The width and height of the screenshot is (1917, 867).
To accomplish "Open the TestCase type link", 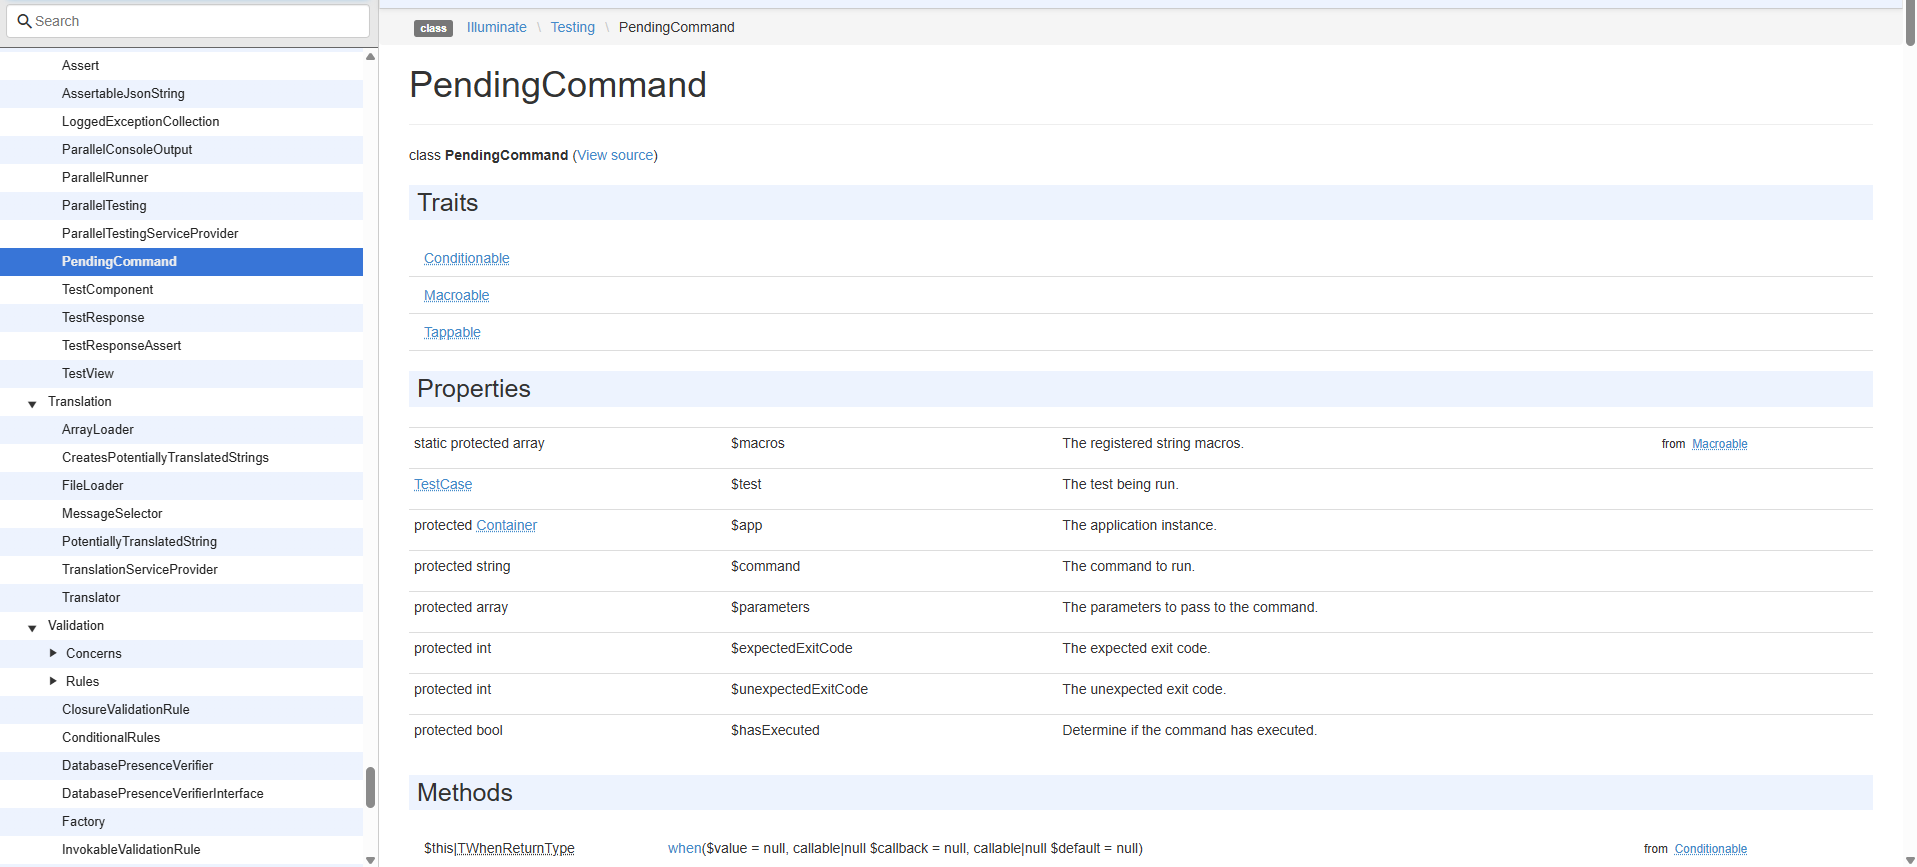I will point(442,484).
